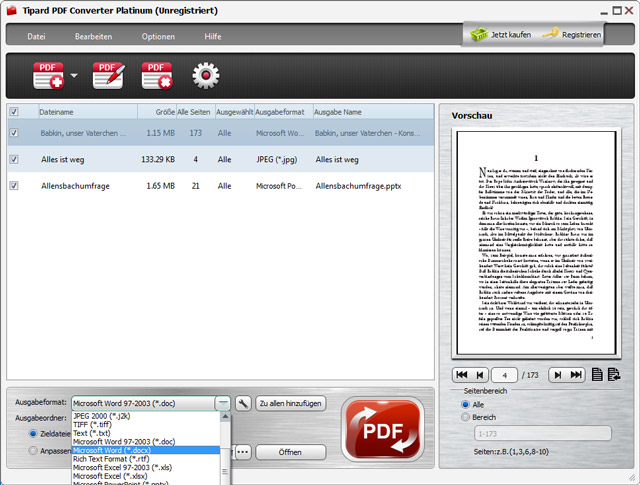Viewport: 640px width, 485px height.
Task: Click the Öffnen button
Action: [291, 452]
